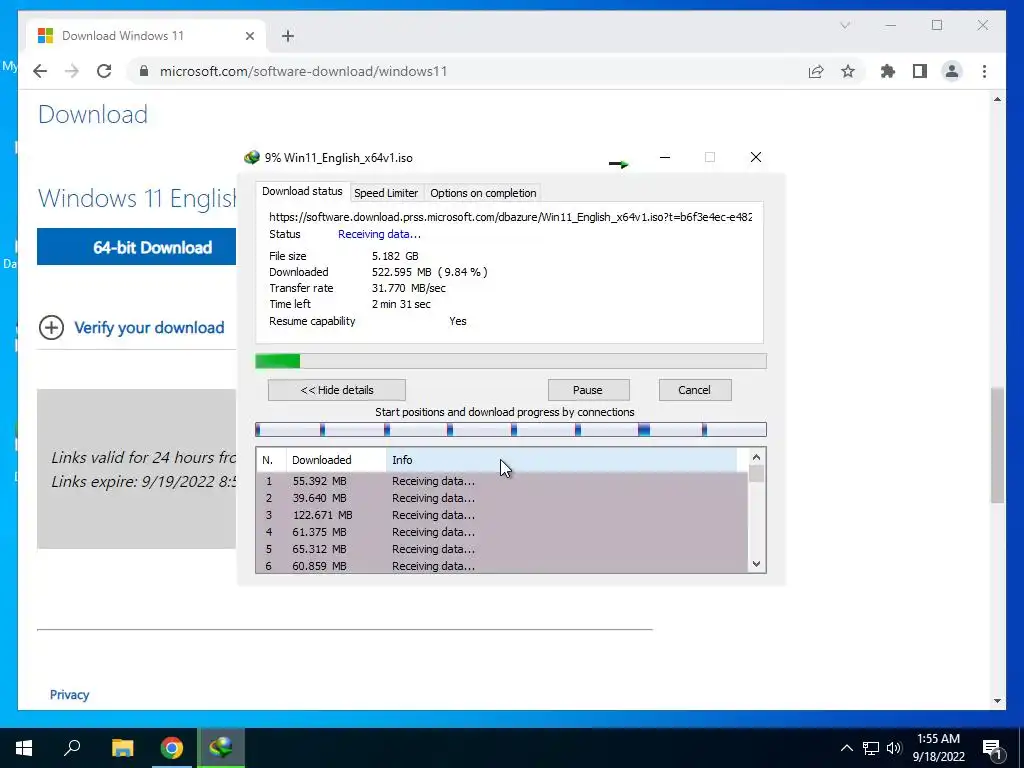Open the volume speaker tray icon
Image resolution: width=1024 pixels, height=768 pixels.
coord(894,748)
